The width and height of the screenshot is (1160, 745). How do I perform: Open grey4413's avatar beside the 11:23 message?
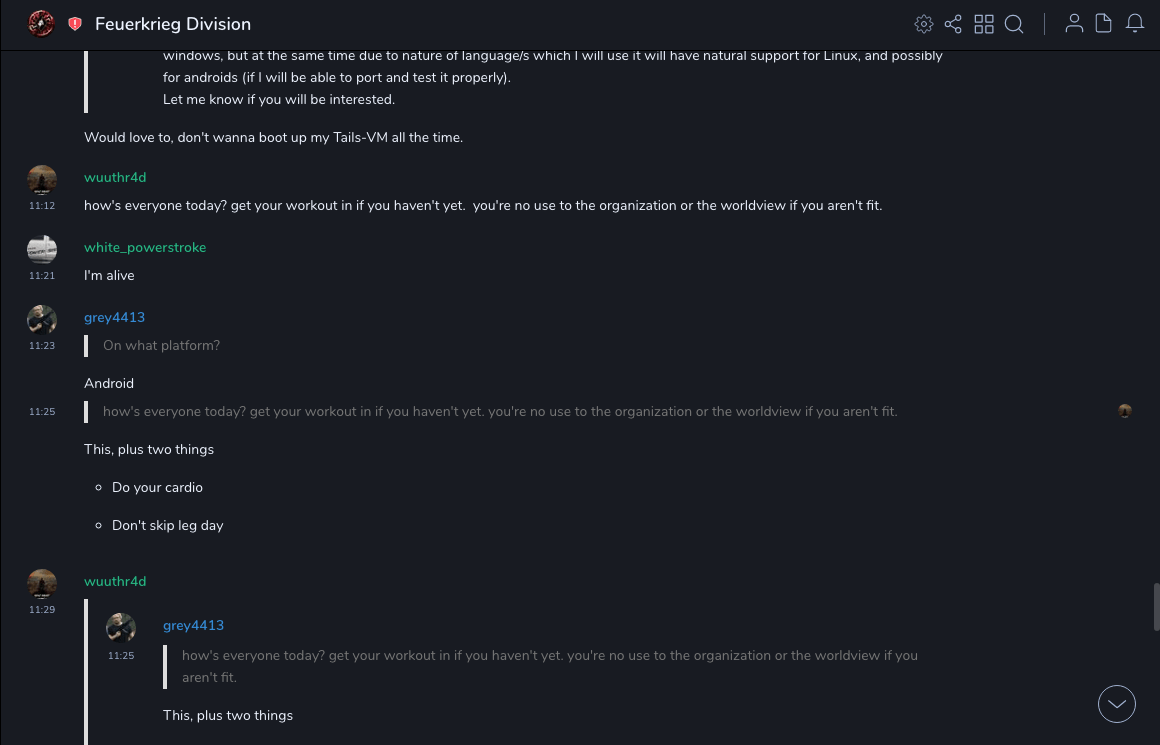[x=42, y=319]
